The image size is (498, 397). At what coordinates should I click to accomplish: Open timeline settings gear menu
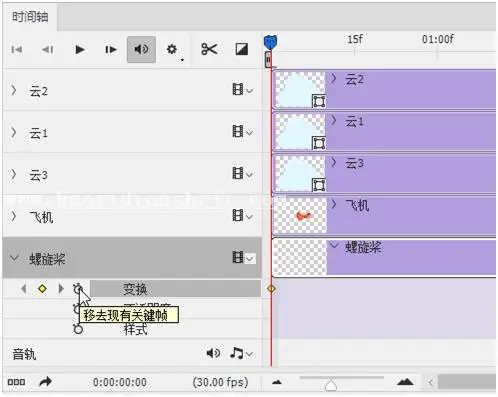pyautogui.click(x=172, y=50)
